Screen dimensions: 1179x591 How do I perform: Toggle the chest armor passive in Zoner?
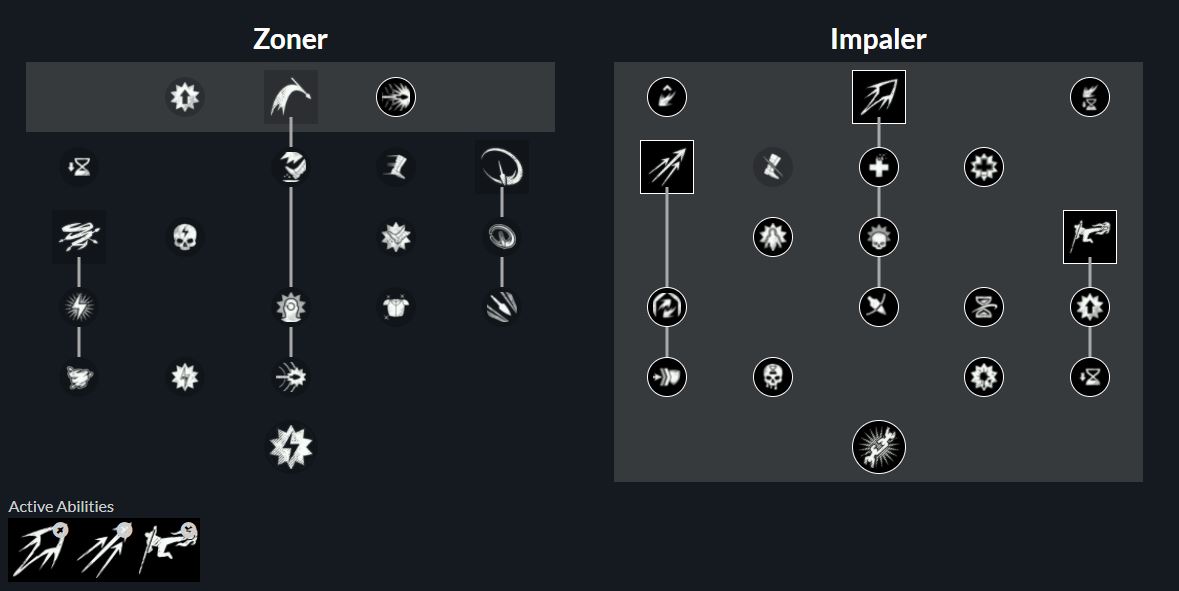tap(397, 306)
